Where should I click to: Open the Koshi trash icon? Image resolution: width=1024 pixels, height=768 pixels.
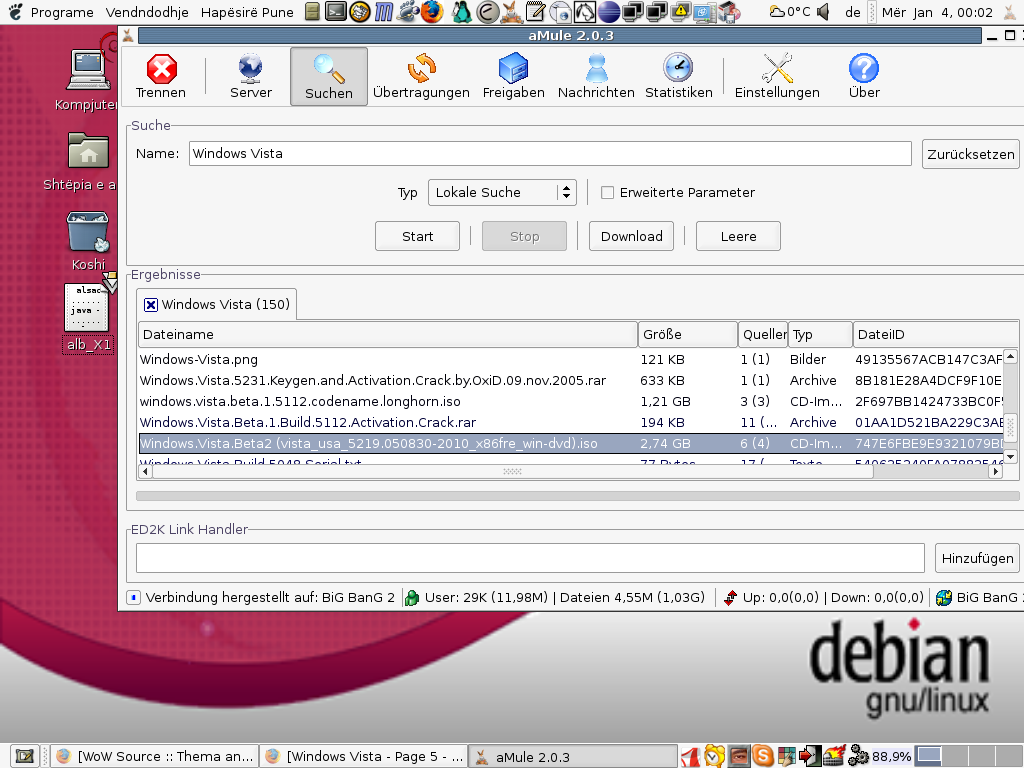pos(88,241)
